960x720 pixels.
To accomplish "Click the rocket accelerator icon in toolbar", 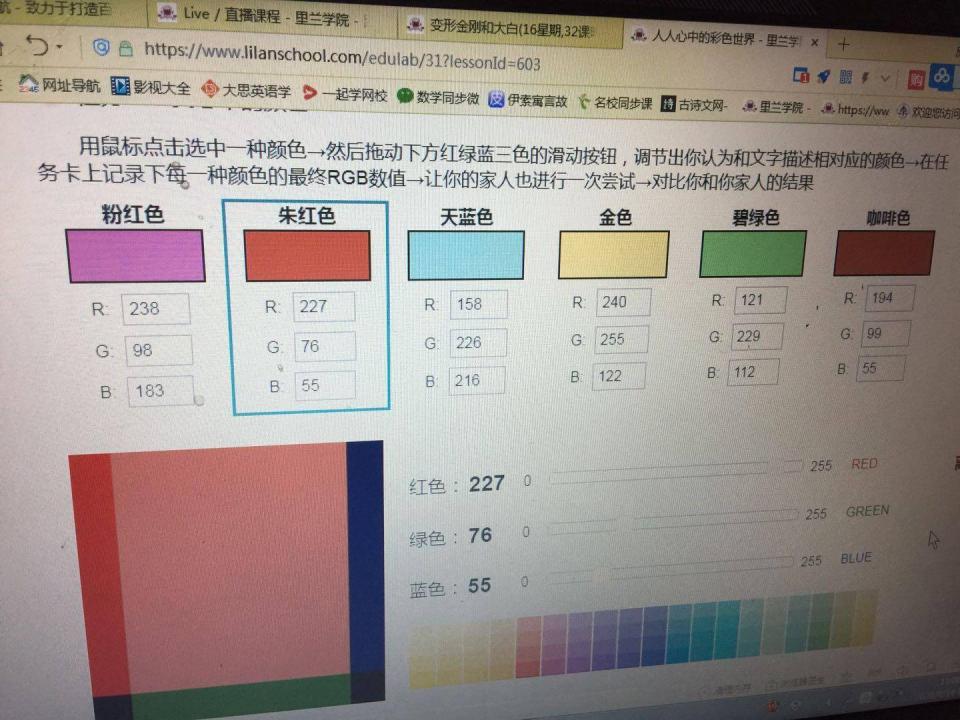I will click(x=824, y=76).
